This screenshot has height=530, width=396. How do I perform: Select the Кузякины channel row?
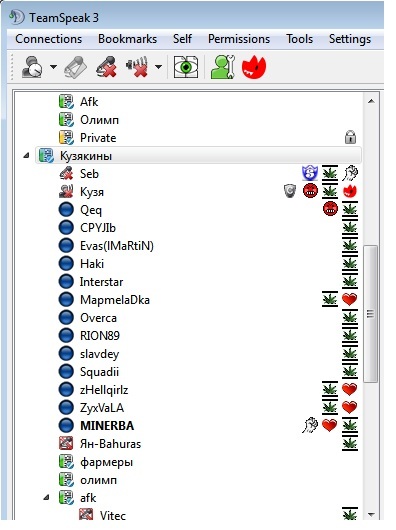[199, 155]
